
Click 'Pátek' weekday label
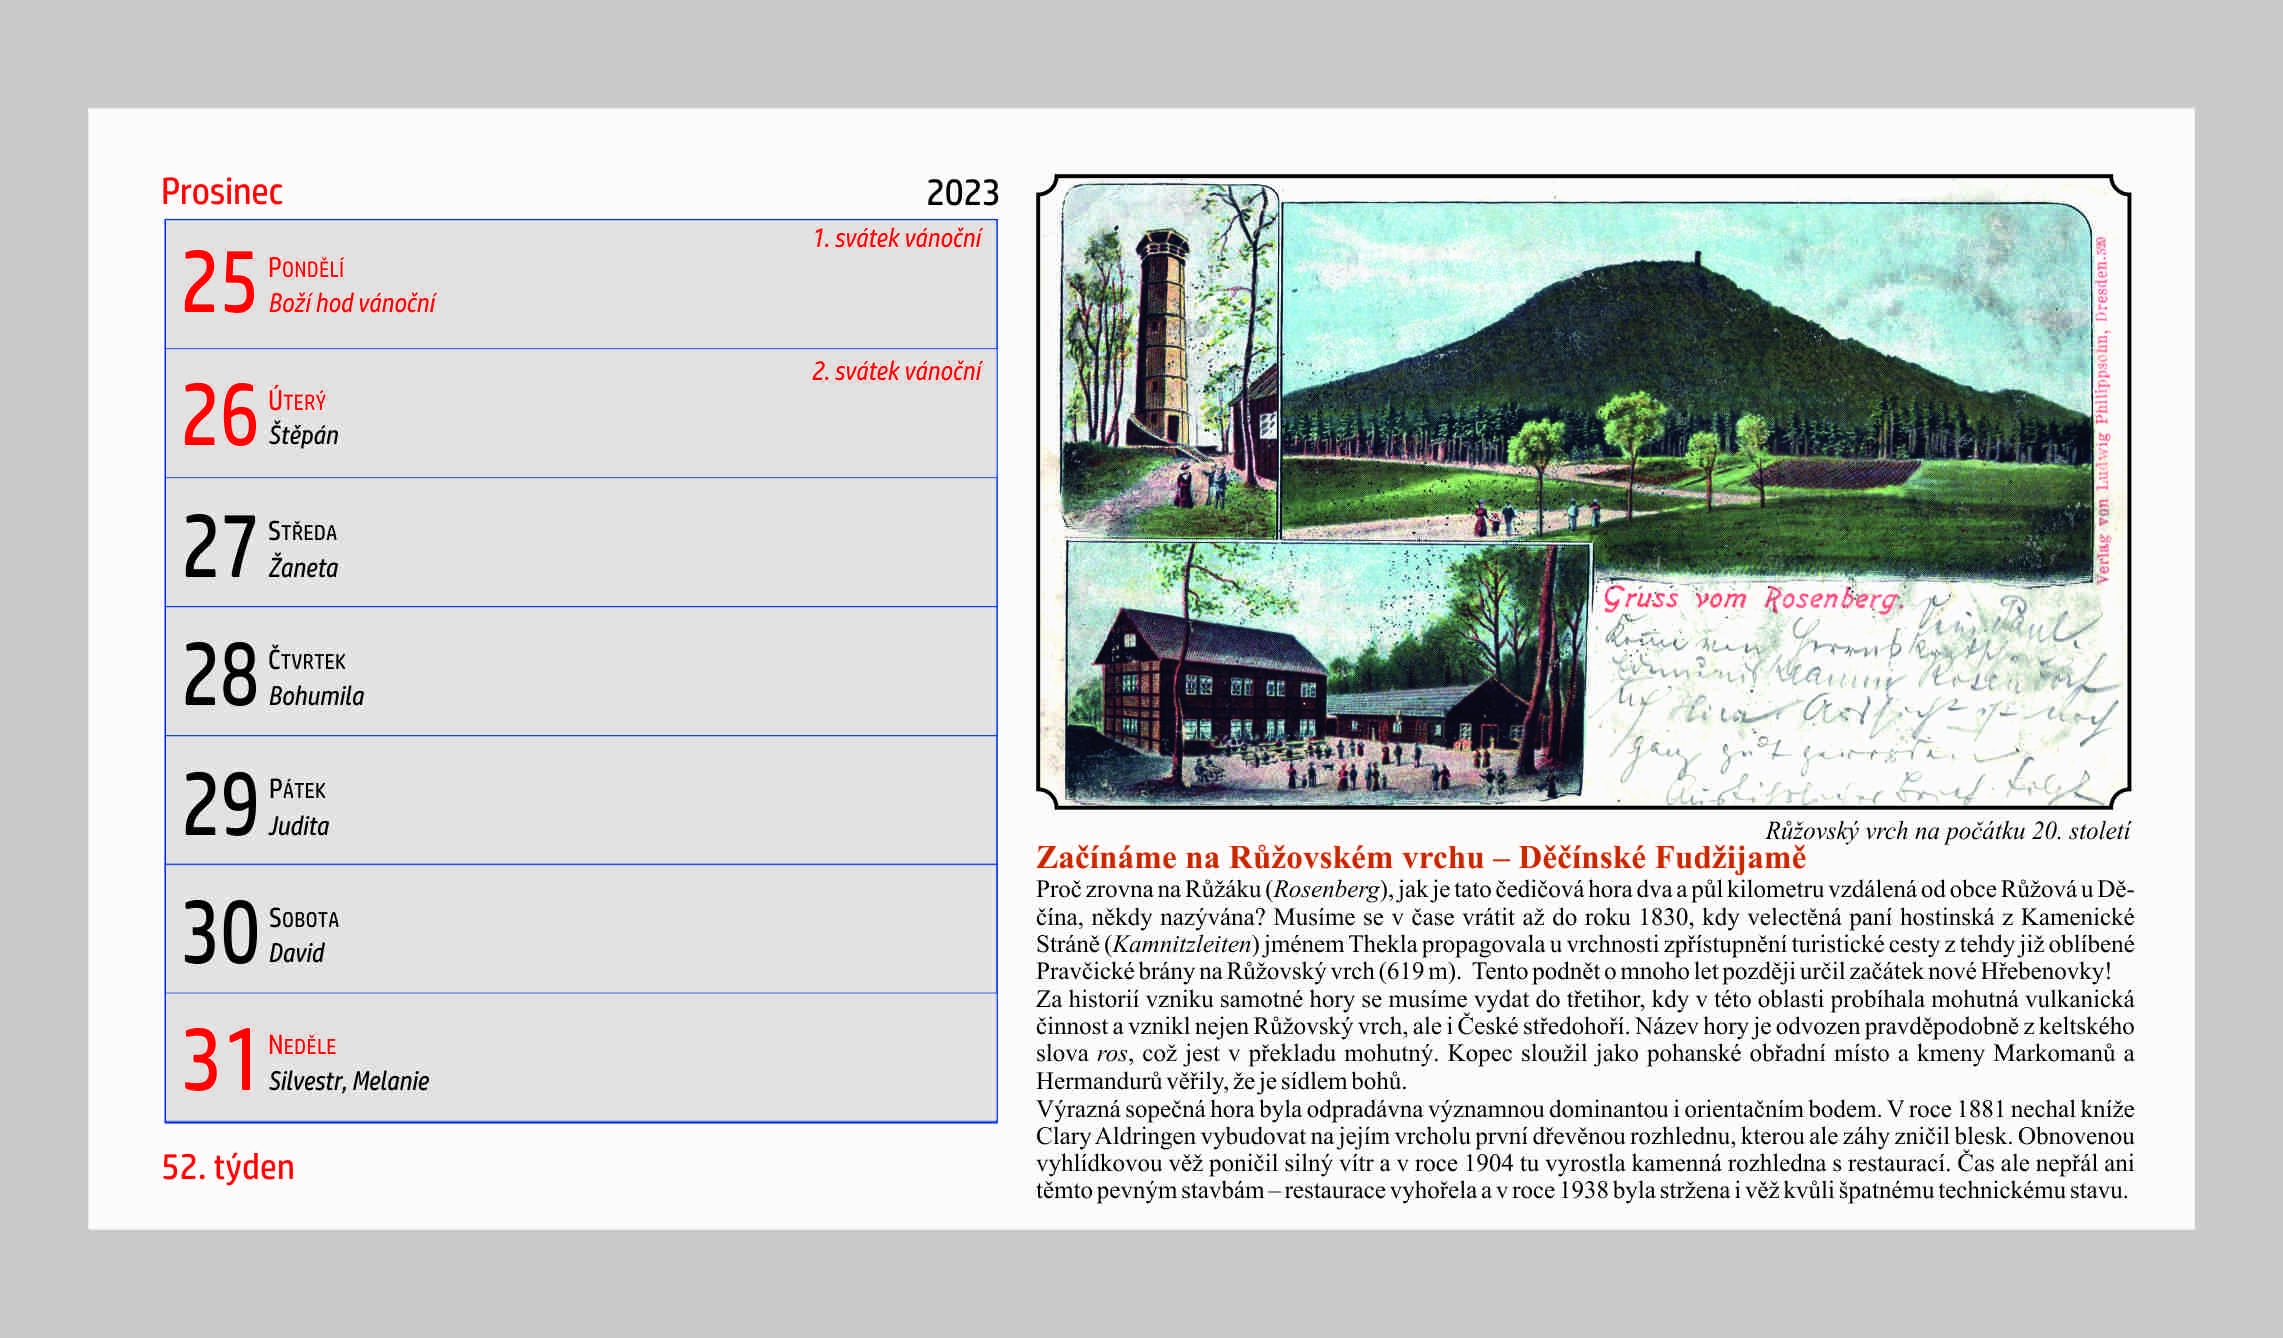(x=297, y=789)
